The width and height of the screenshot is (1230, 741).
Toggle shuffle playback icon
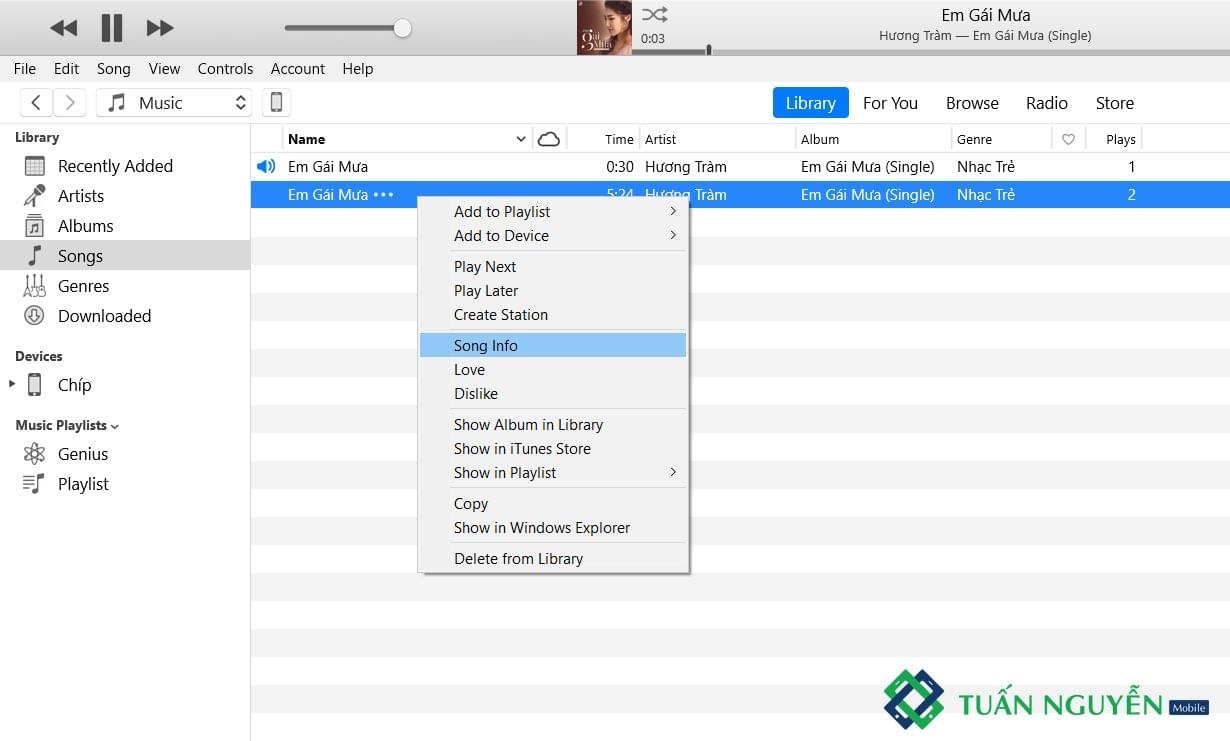point(654,14)
